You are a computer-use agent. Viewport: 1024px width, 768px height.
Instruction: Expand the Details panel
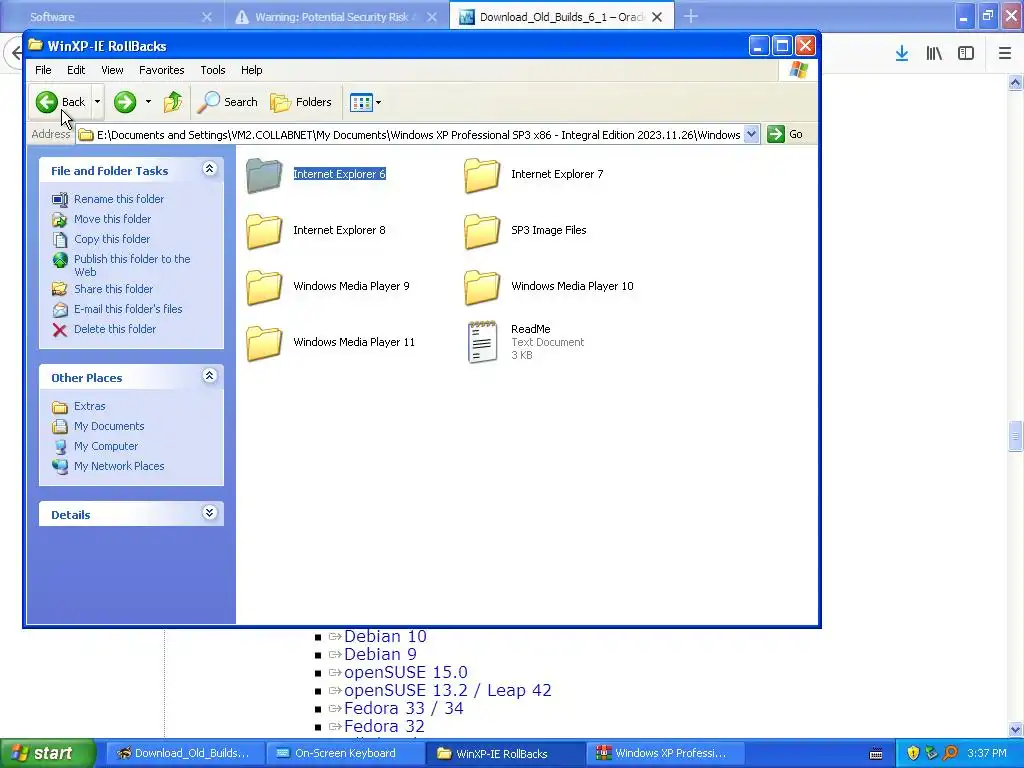point(209,513)
